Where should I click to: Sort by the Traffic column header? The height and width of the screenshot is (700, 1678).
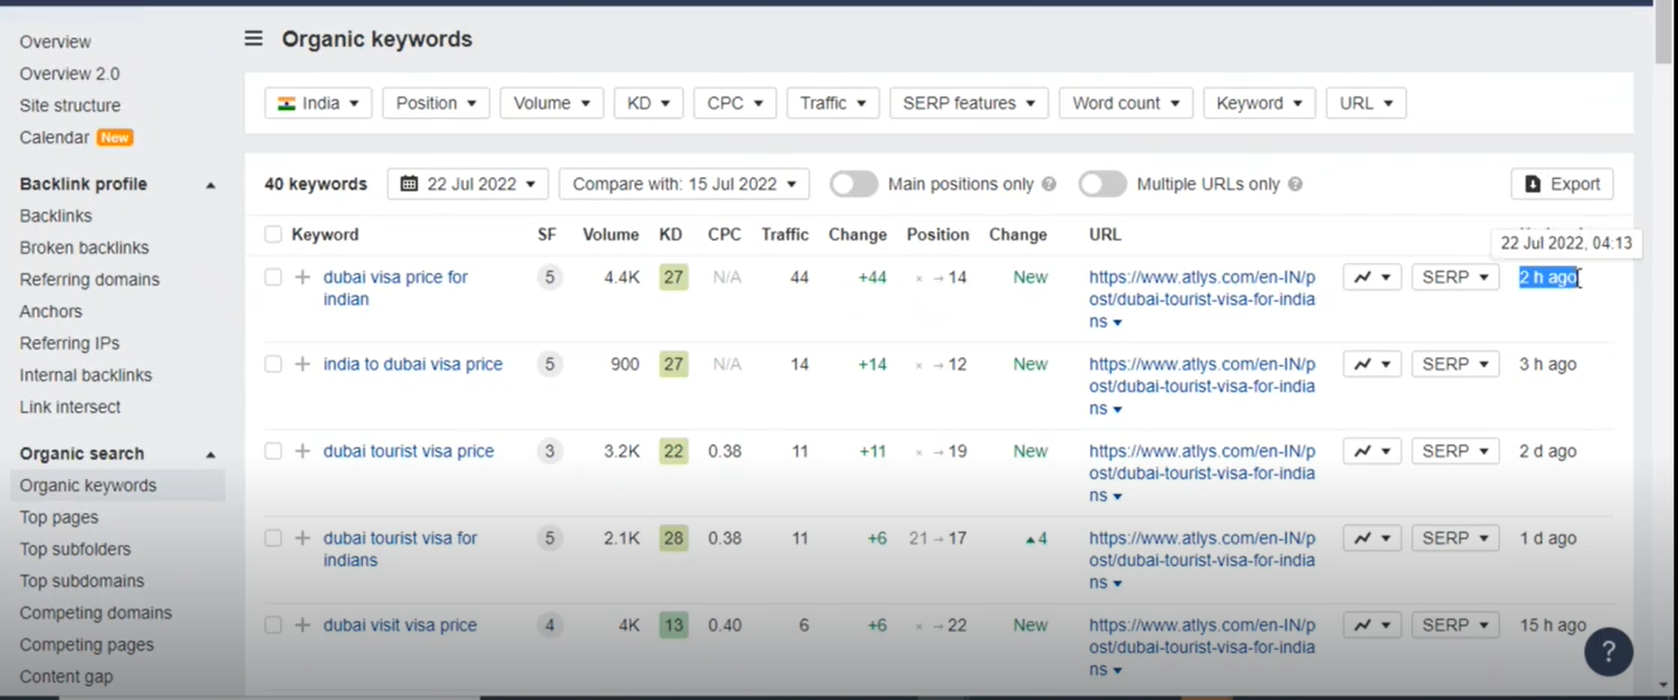[x=784, y=234]
